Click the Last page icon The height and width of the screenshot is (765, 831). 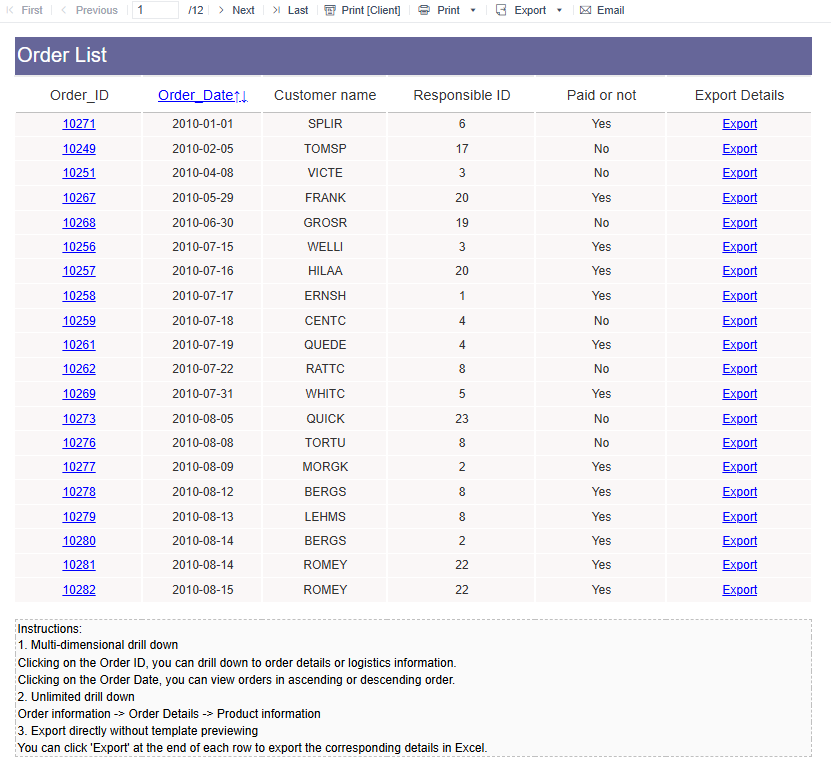[x=276, y=10]
